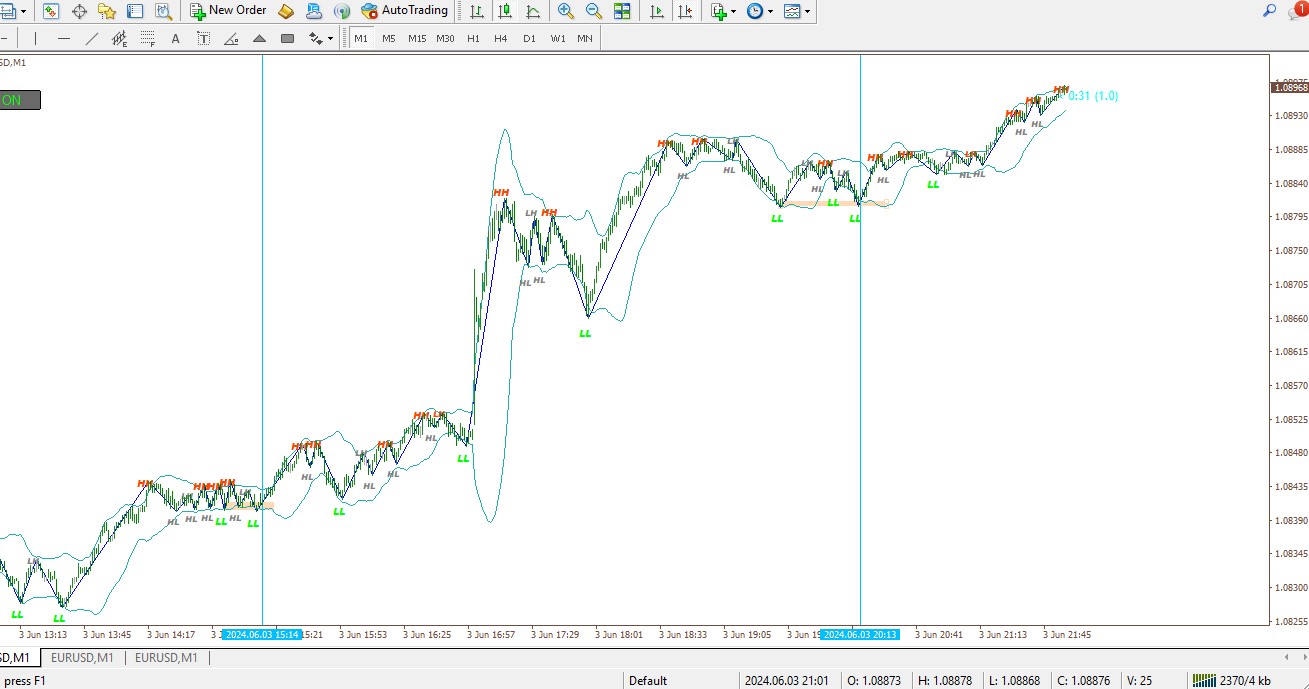The width and height of the screenshot is (1309, 689).
Task: Open the chart templates dropdown
Action: coord(797,11)
